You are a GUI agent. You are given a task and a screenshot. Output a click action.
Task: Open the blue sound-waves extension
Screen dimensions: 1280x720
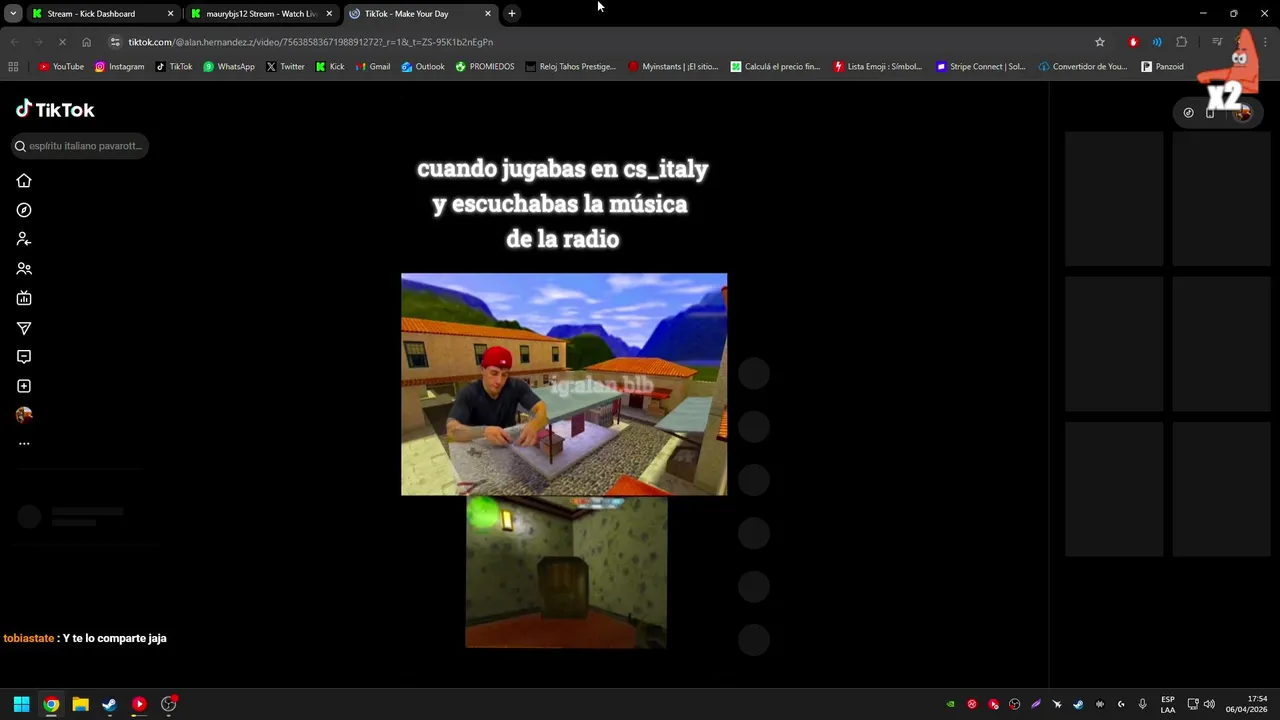click(1157, 42)
